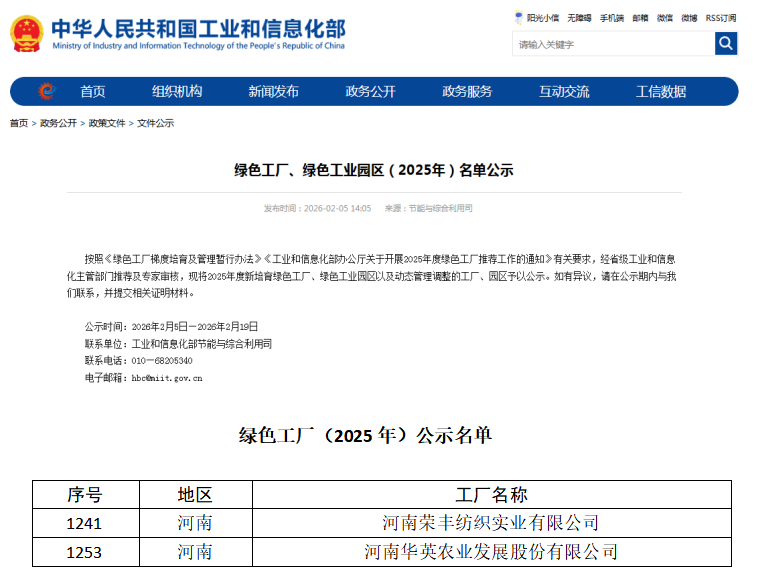Open the 政务服务 navigation item

(467, 91)
